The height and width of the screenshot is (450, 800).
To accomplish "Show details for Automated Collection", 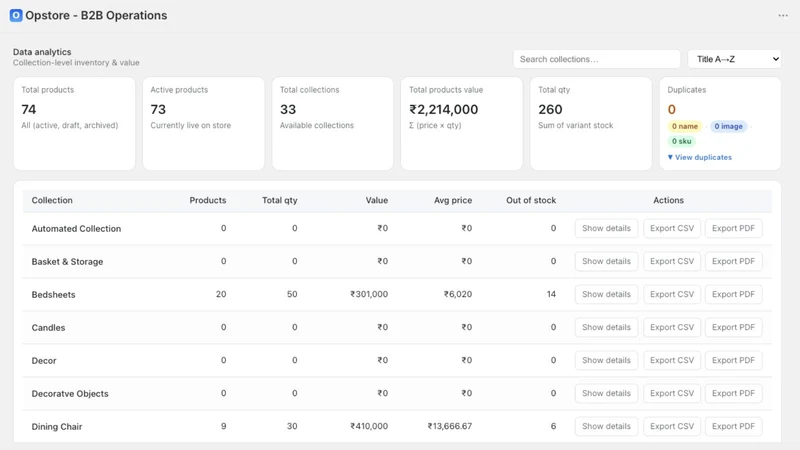I will point(606,228).
